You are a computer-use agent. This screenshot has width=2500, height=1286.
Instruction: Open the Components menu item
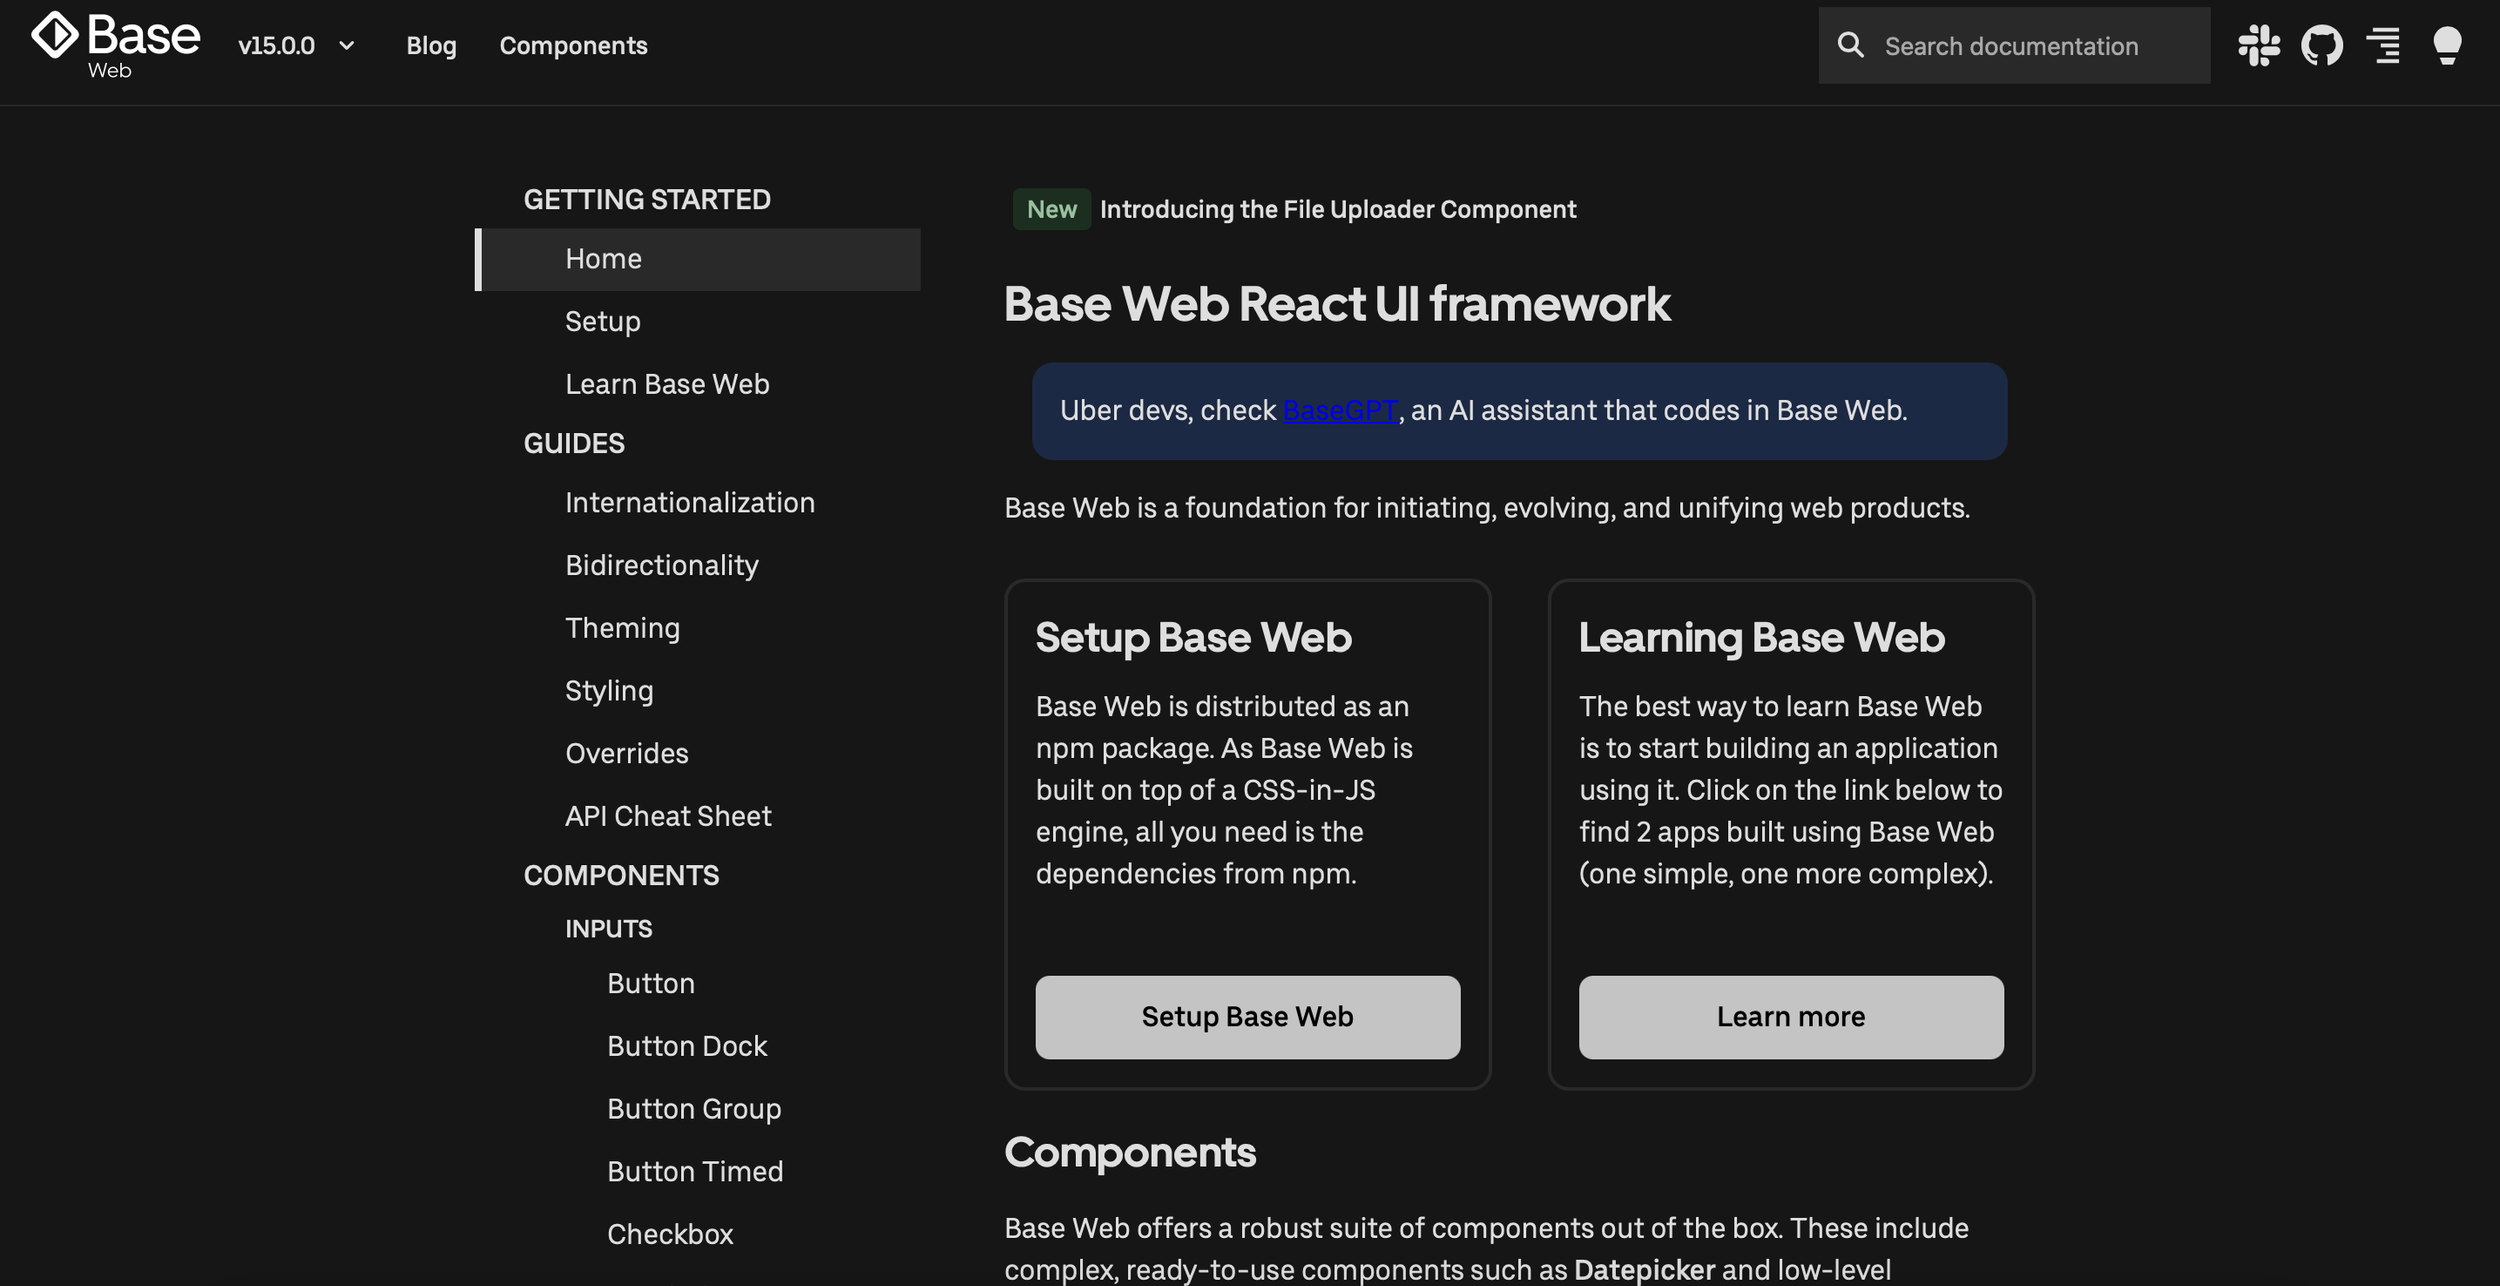tap(573, 46)
